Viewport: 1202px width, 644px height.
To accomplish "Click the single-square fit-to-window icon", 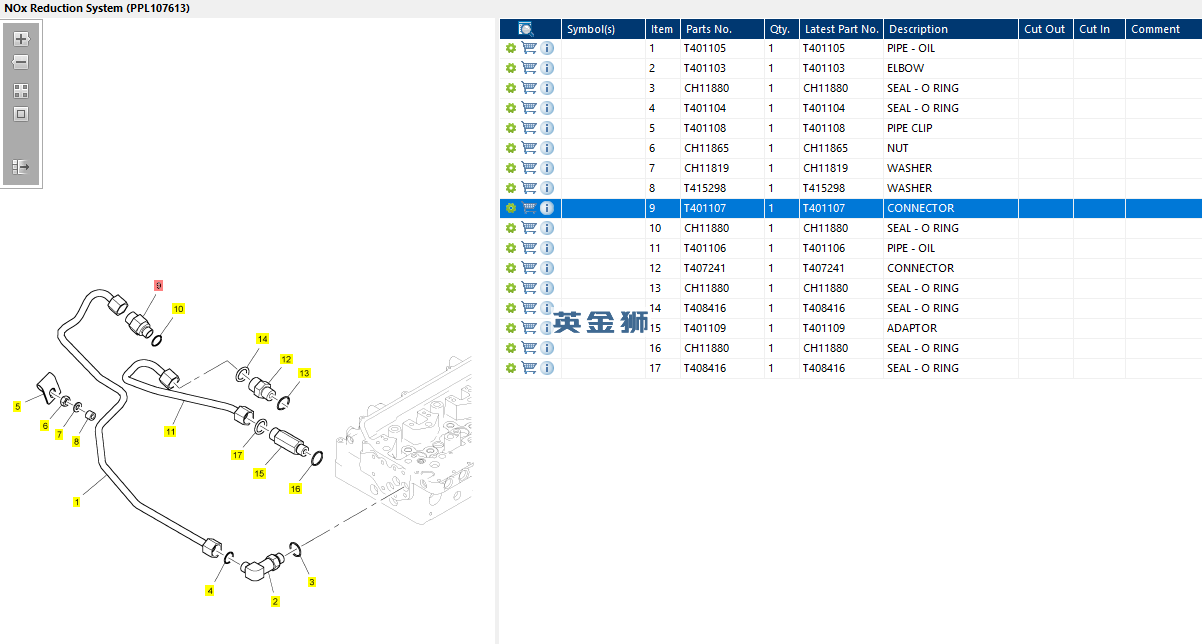I will click(21, 114).
